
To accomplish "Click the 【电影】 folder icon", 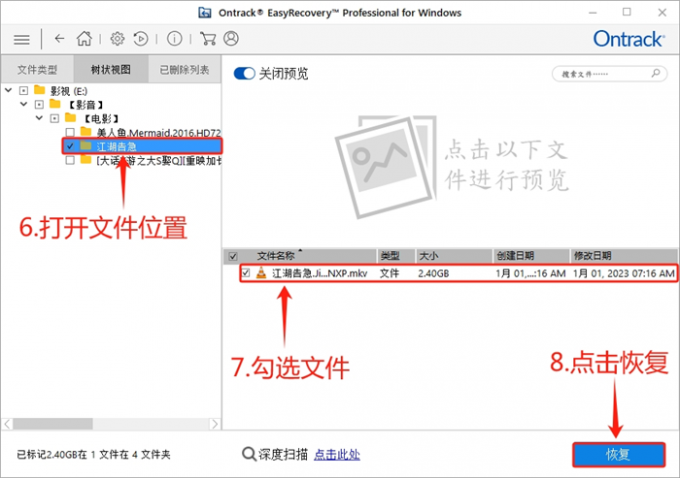I will tap(70, 118).
